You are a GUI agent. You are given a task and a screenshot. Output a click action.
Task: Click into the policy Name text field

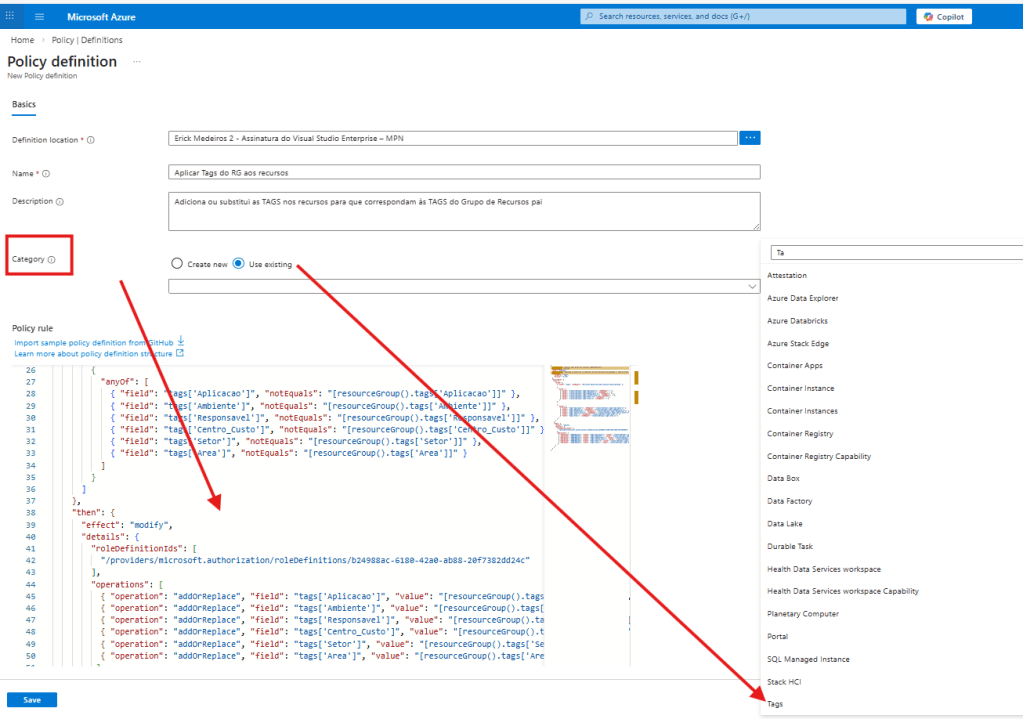coord(464,172)
